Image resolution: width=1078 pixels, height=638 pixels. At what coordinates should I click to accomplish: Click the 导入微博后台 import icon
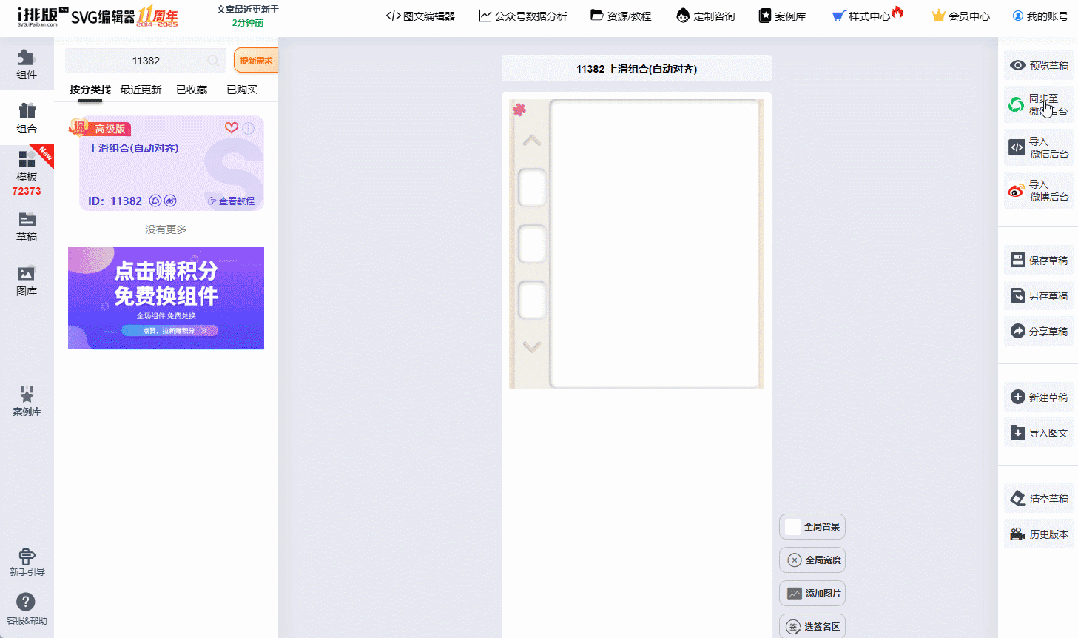coord(1036,190)
